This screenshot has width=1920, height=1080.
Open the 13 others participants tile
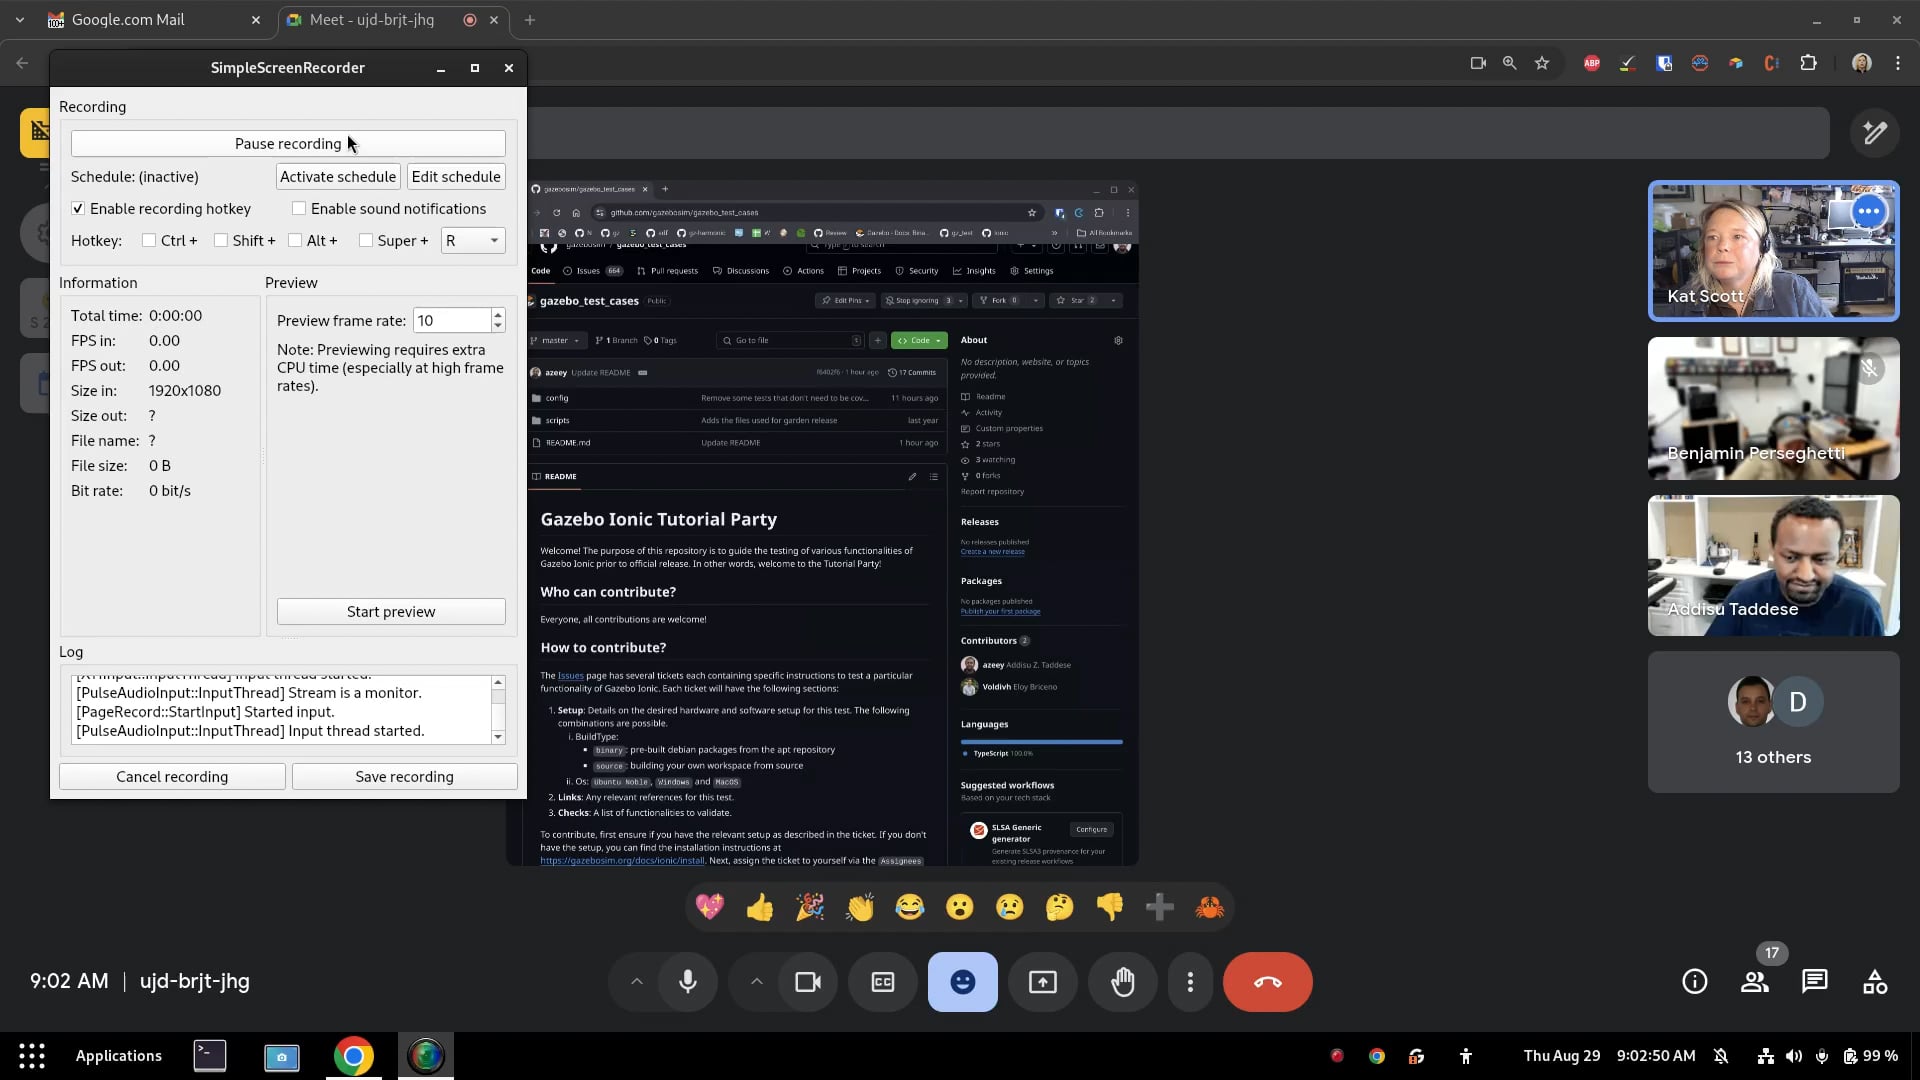[x=1774, y=723]
